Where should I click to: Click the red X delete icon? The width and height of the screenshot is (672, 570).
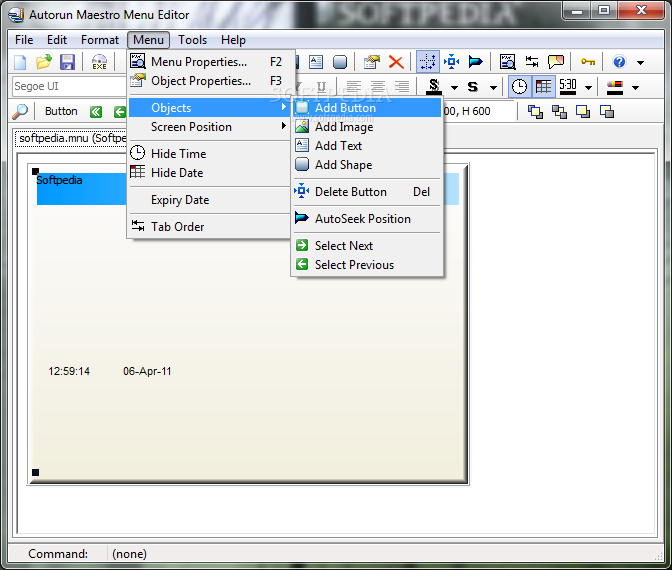coord(396,62)
